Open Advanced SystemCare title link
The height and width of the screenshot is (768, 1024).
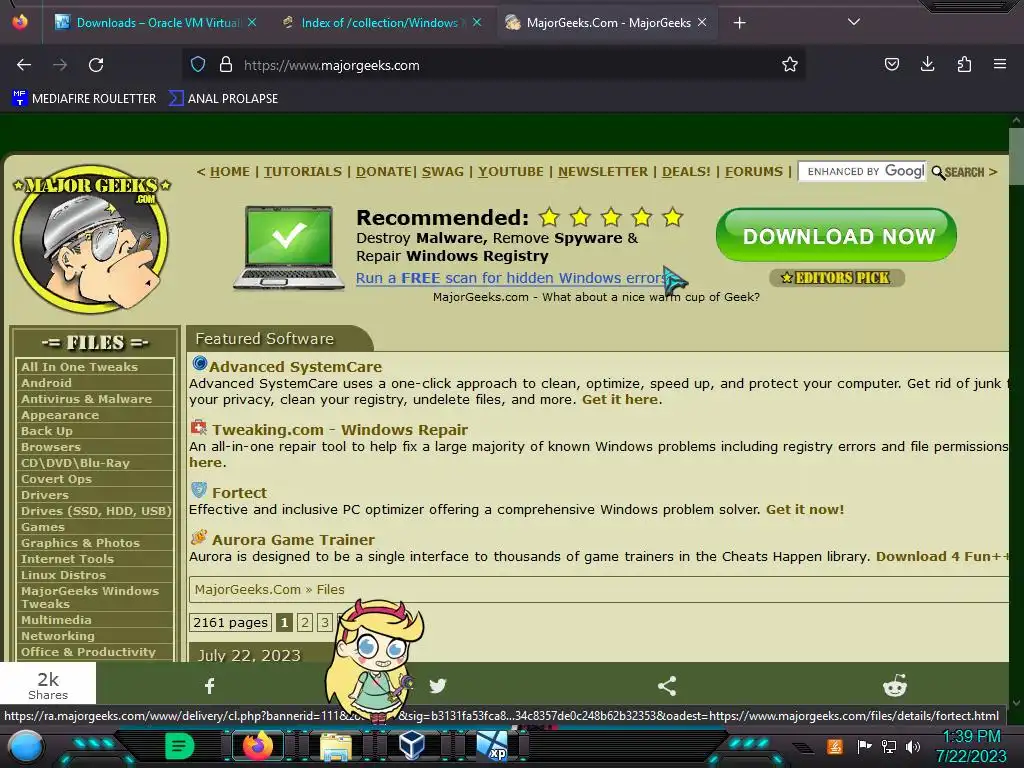point(295,367)
